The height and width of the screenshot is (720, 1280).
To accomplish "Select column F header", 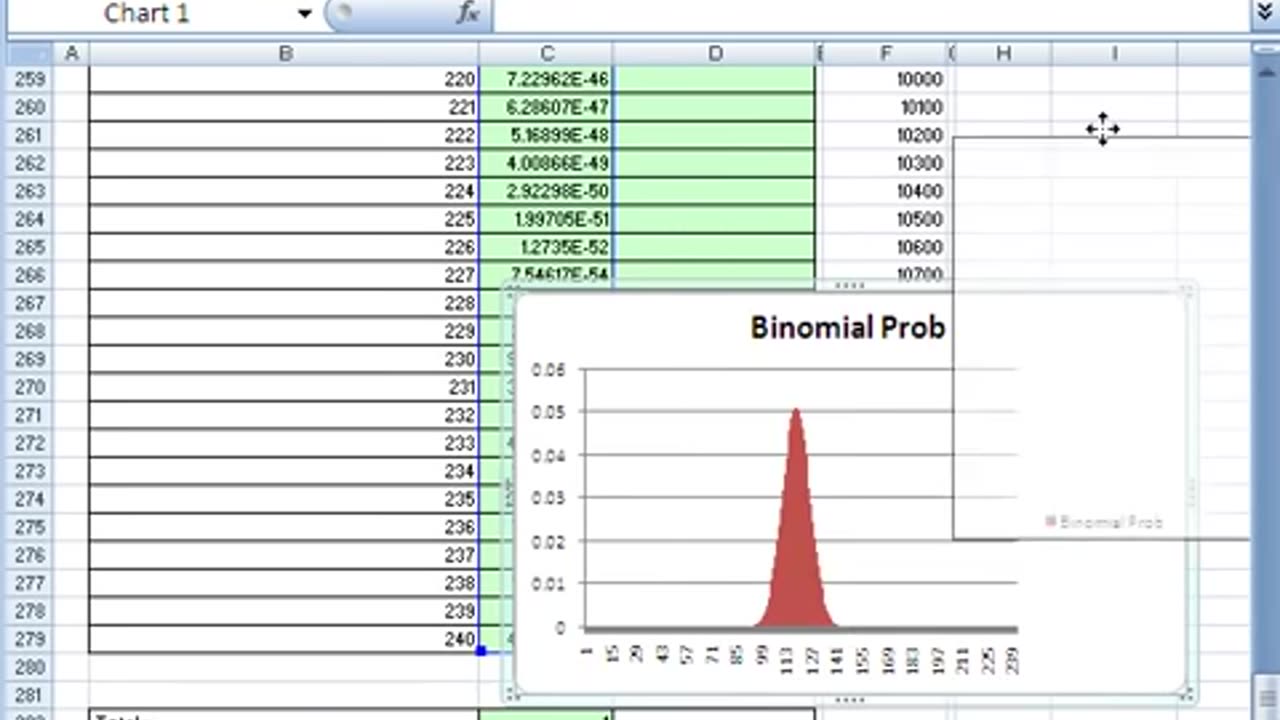I will coord(885,54).
